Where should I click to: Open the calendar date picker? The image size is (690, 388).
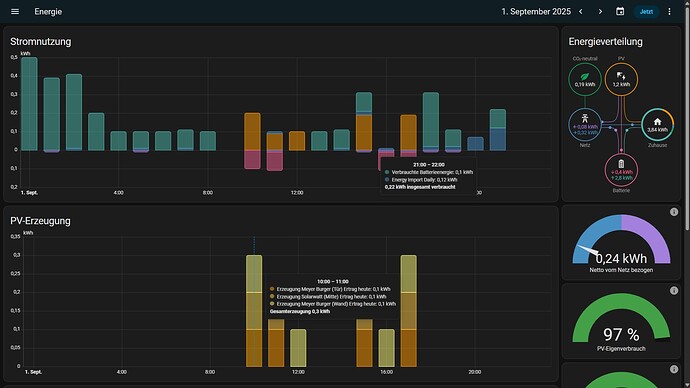pos(620,11)
